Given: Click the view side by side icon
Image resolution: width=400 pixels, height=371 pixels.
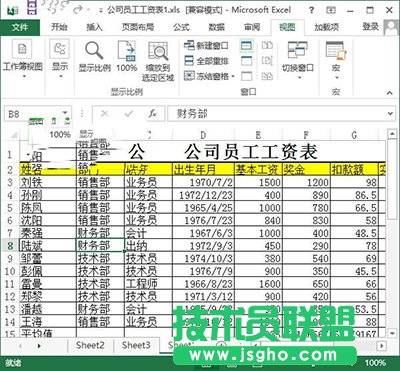Looking at the screenshot, I should click(267, 46).
